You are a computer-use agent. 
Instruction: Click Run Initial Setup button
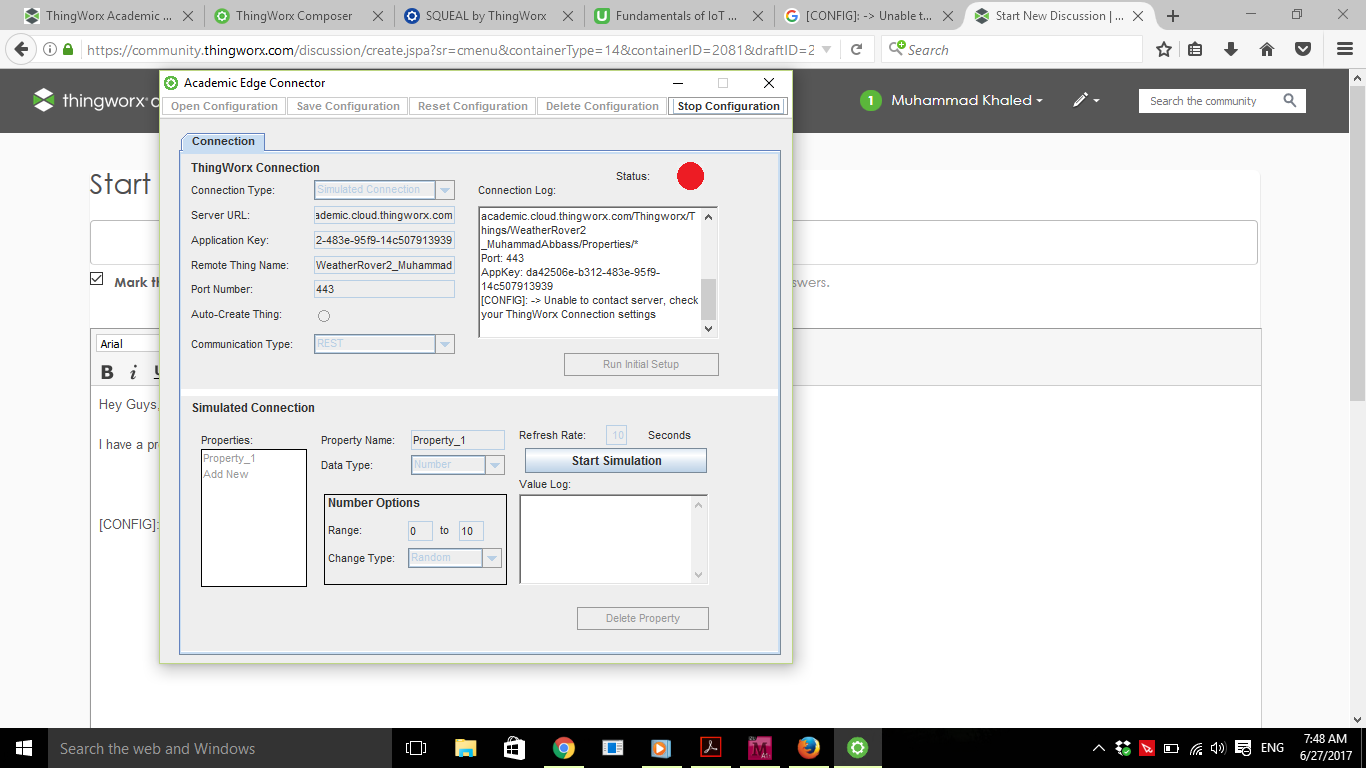641,364
